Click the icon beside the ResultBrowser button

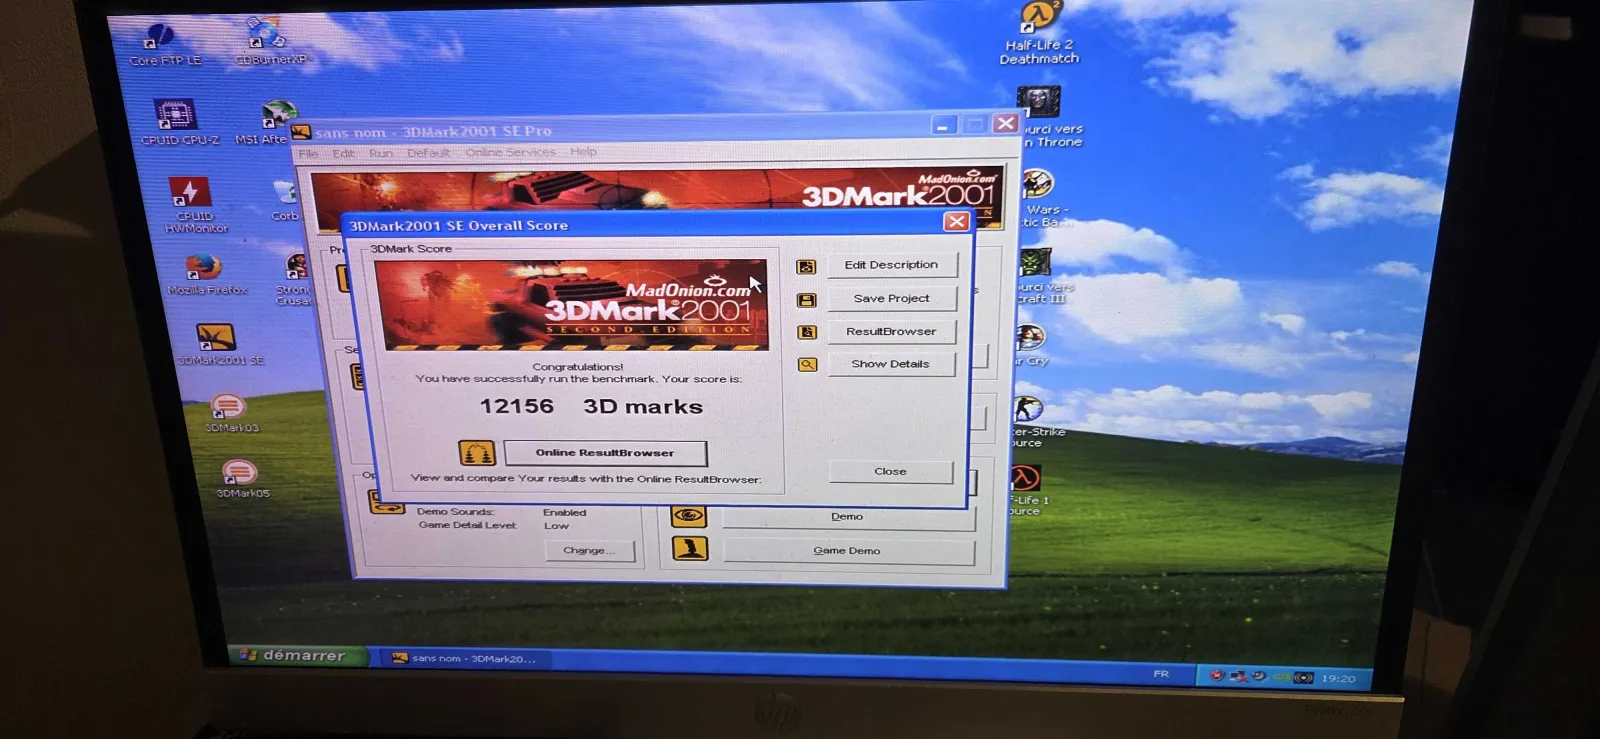pos(807,332)
